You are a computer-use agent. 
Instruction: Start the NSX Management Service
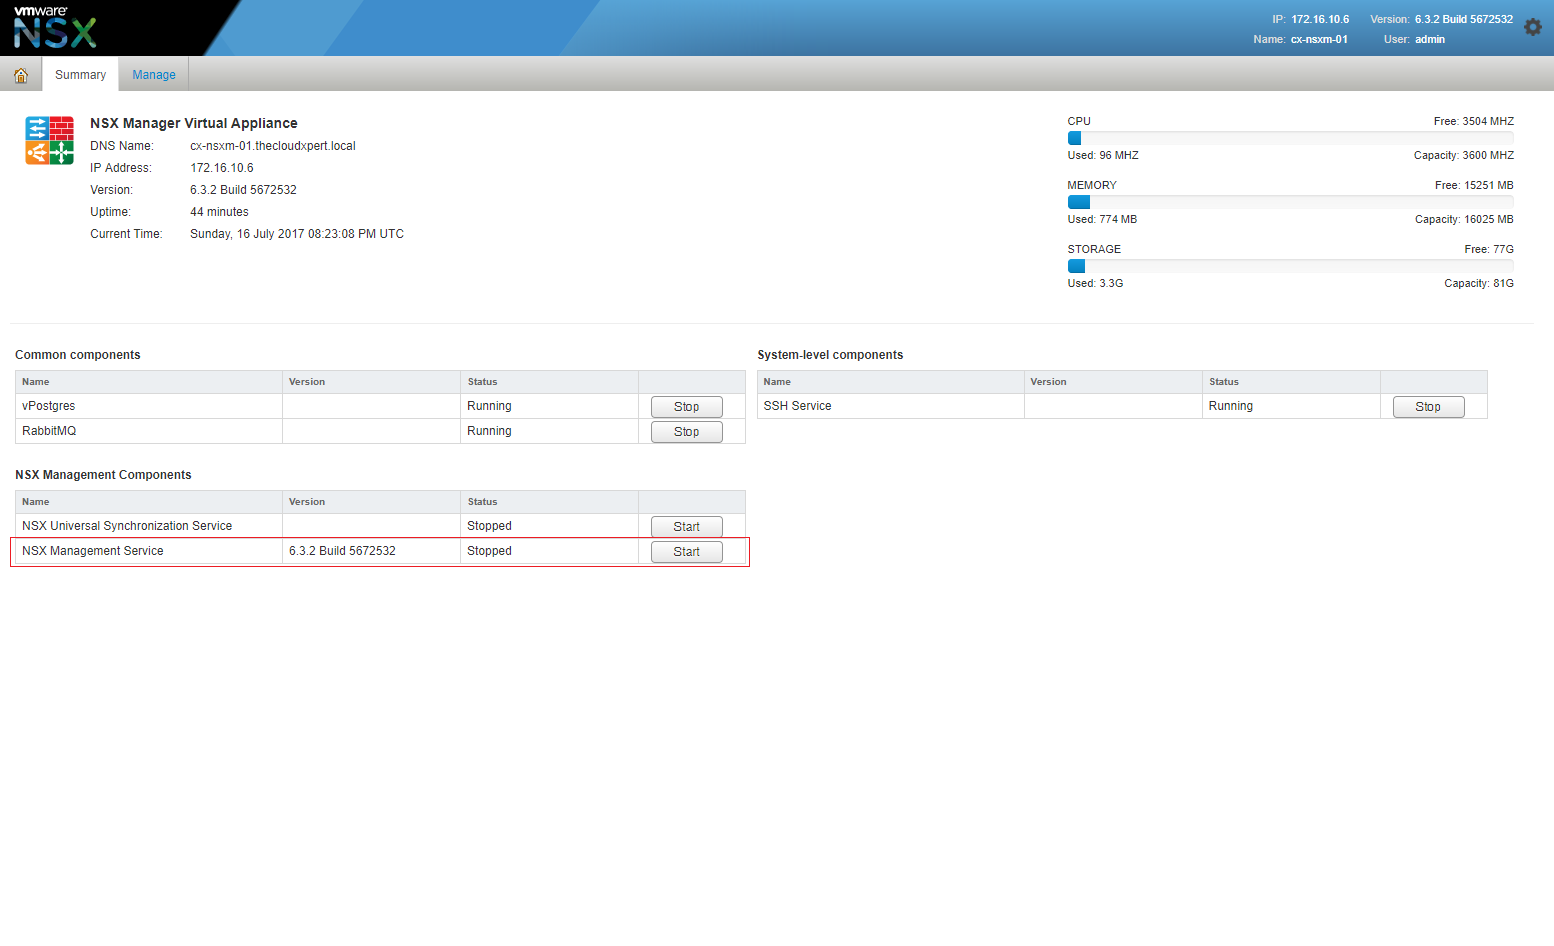pos(686,552)
